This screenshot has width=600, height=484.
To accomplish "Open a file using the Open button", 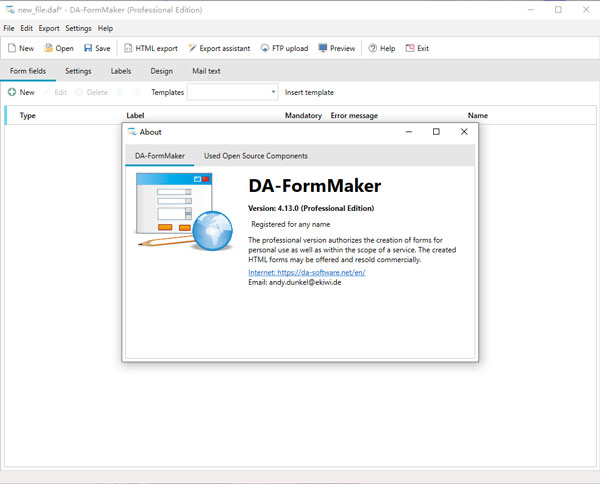I will click(59, 48).
